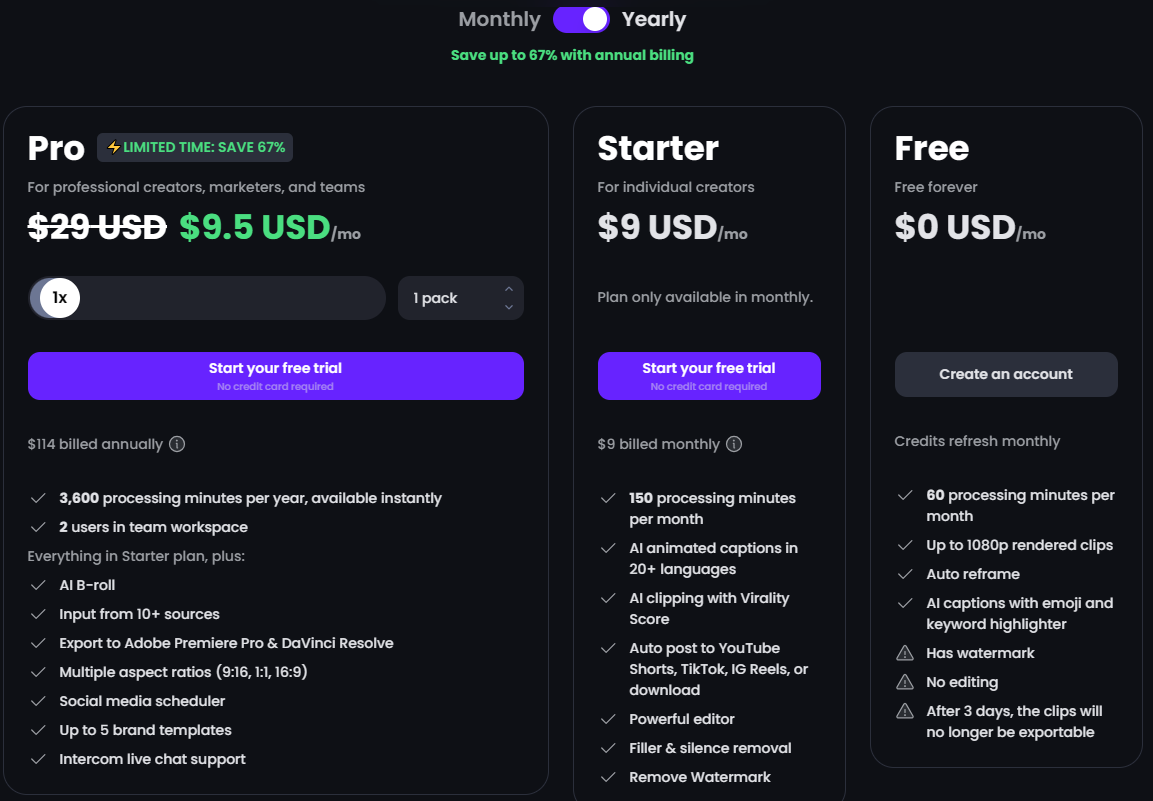
Task: Click the lightning bolt Limited Time badge
Action: [195, 147]
